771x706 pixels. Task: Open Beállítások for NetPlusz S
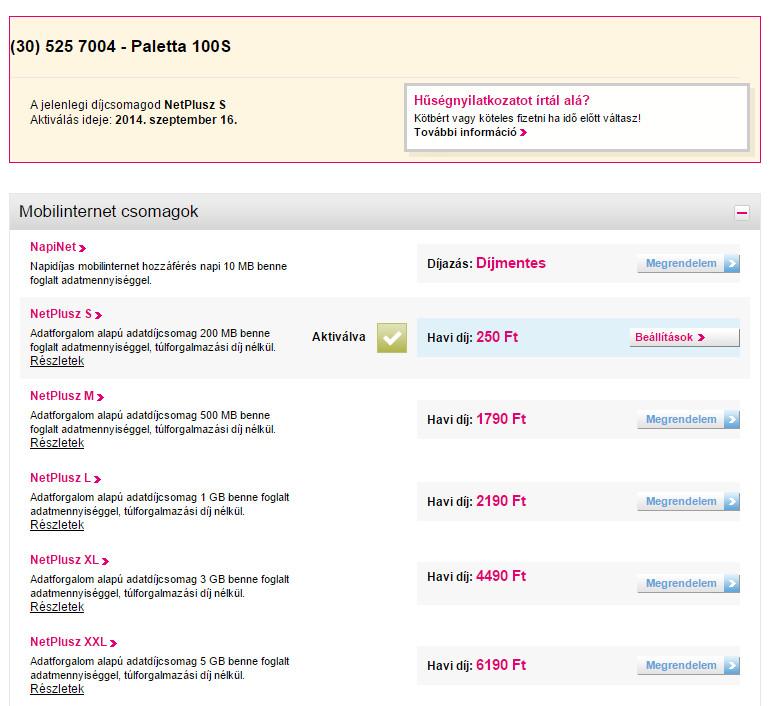point(684,337)
